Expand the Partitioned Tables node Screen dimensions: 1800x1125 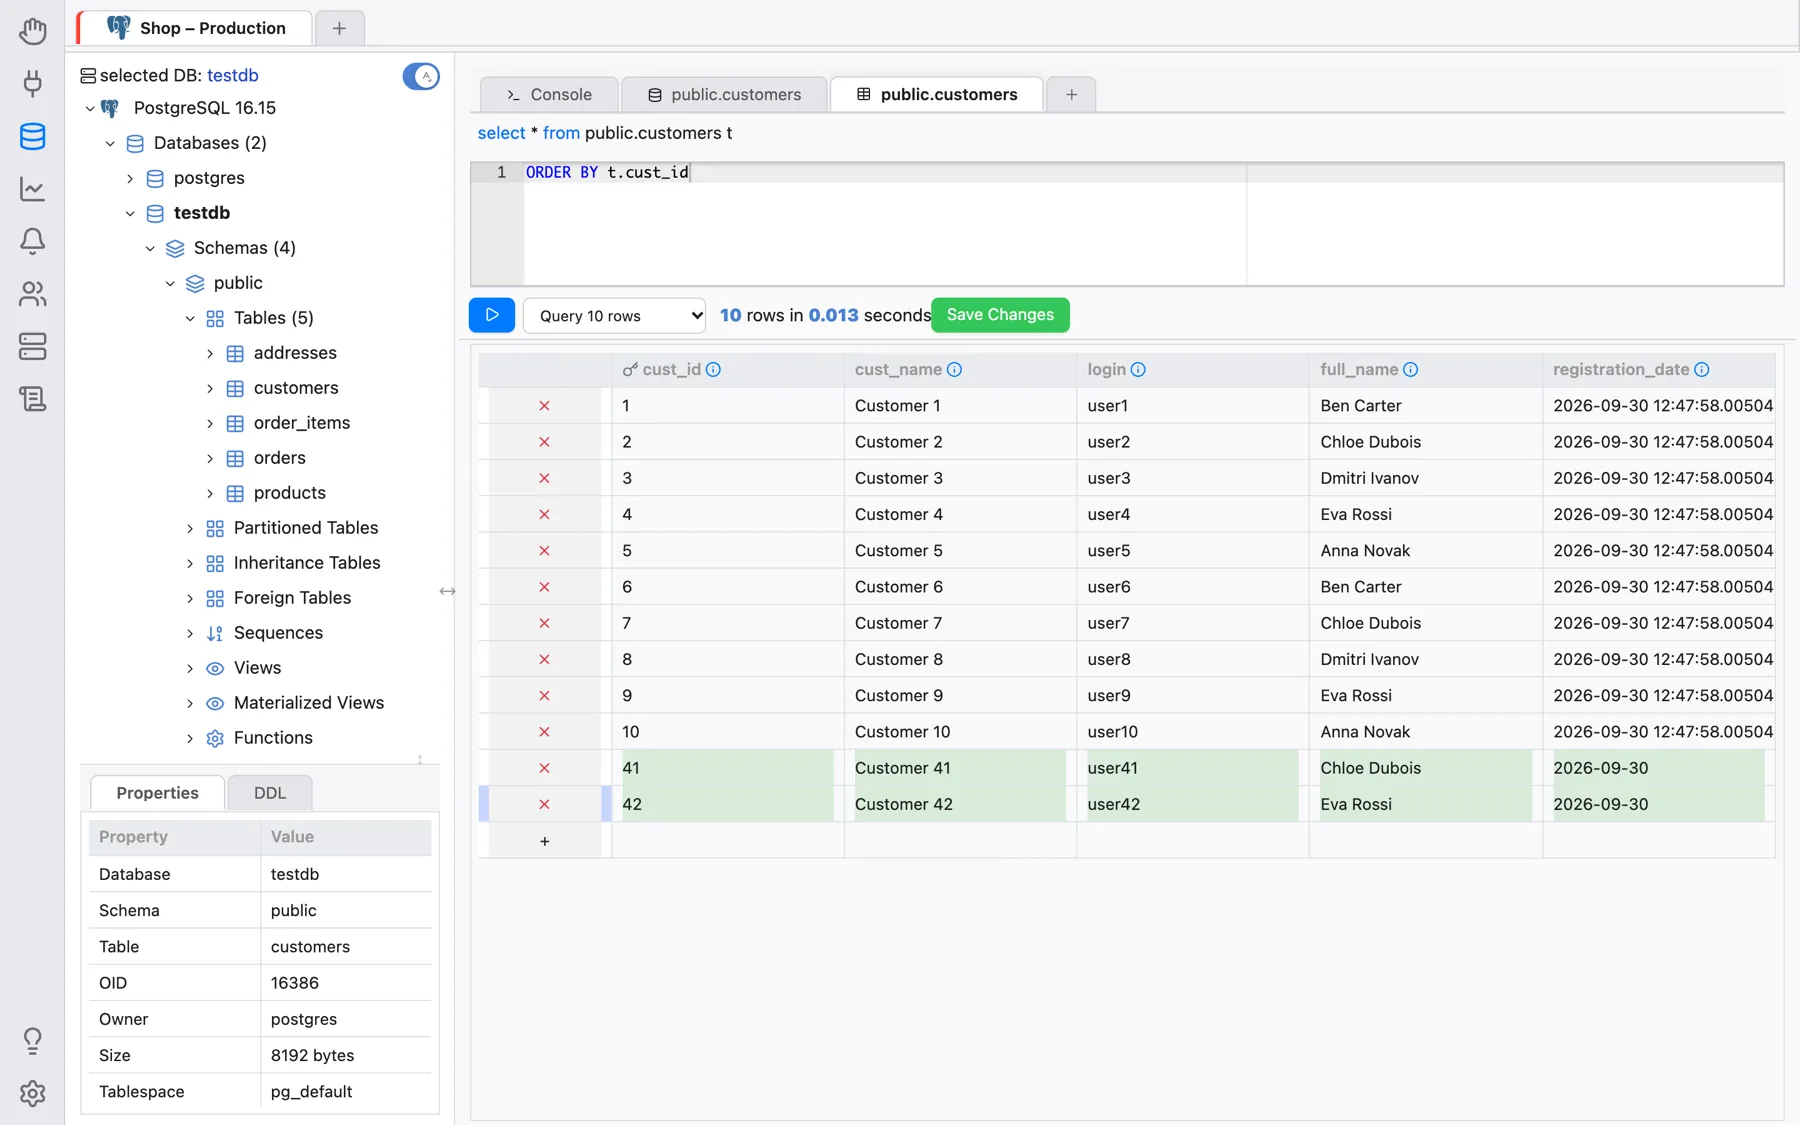(190, 528)
